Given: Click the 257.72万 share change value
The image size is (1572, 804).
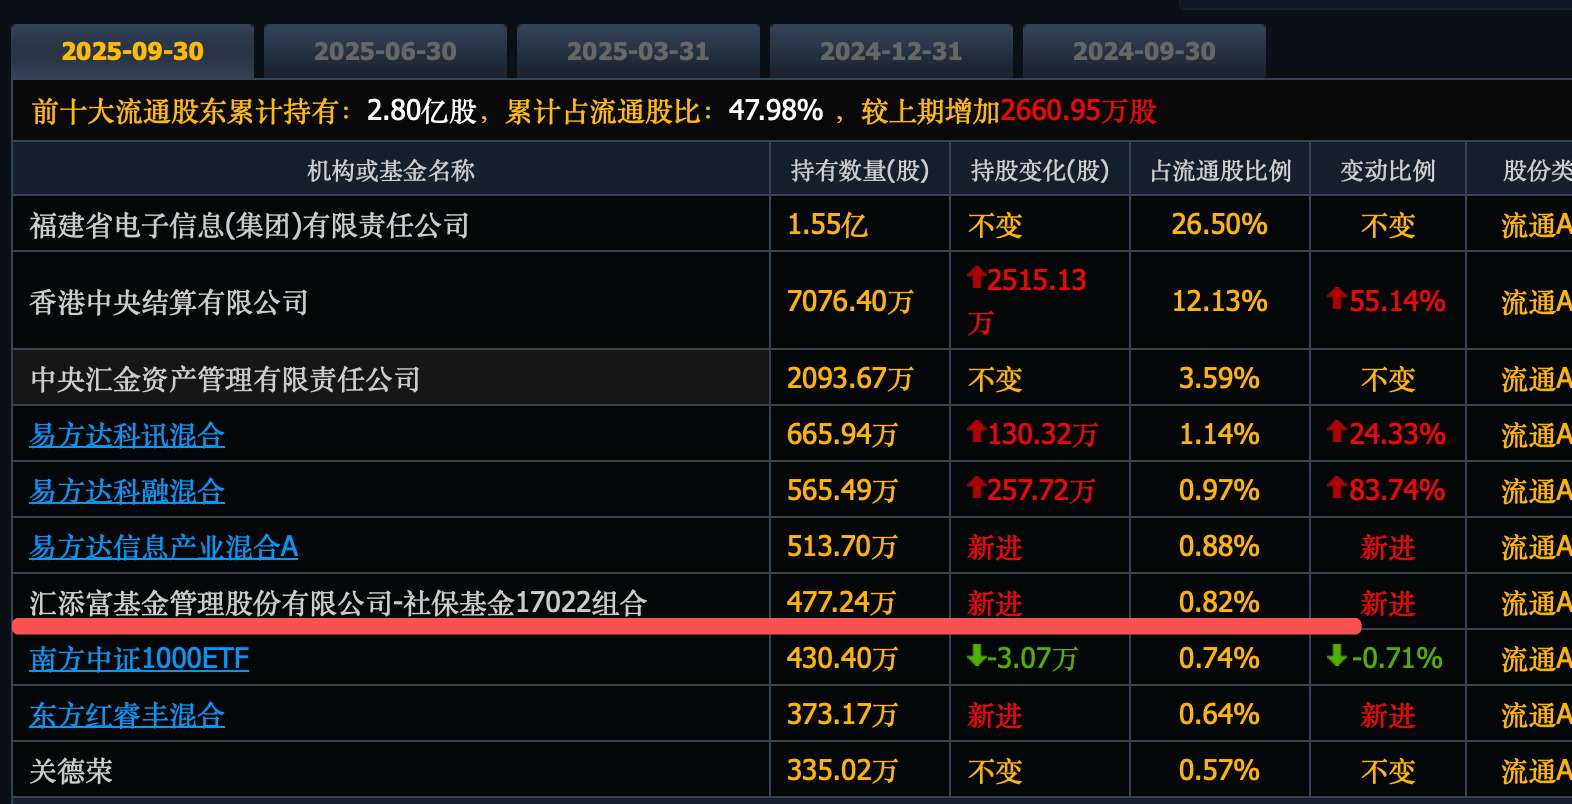Looking at the screenshot, I should (1032, 490).
